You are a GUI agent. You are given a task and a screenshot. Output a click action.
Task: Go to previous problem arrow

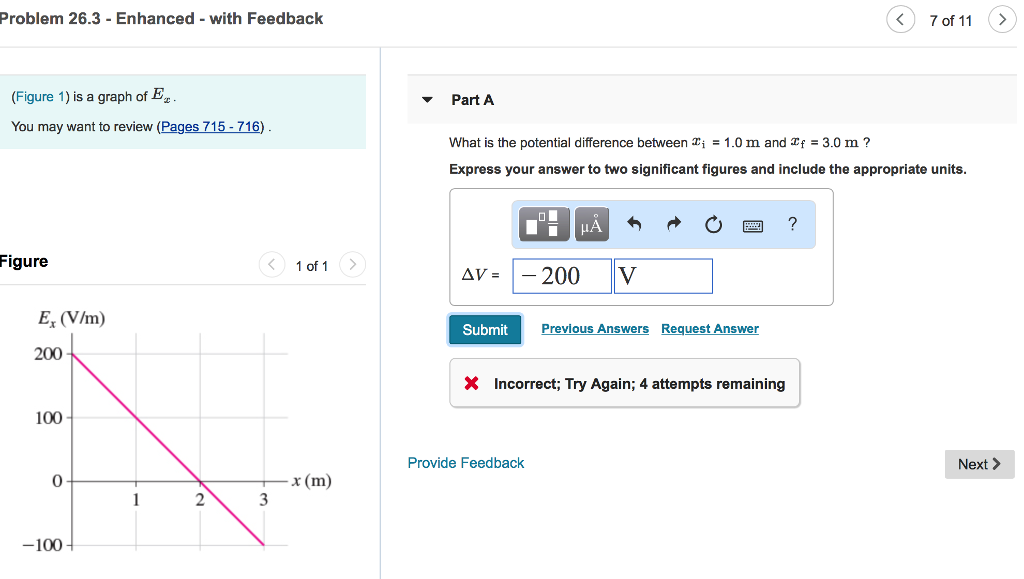click(900, 20)
